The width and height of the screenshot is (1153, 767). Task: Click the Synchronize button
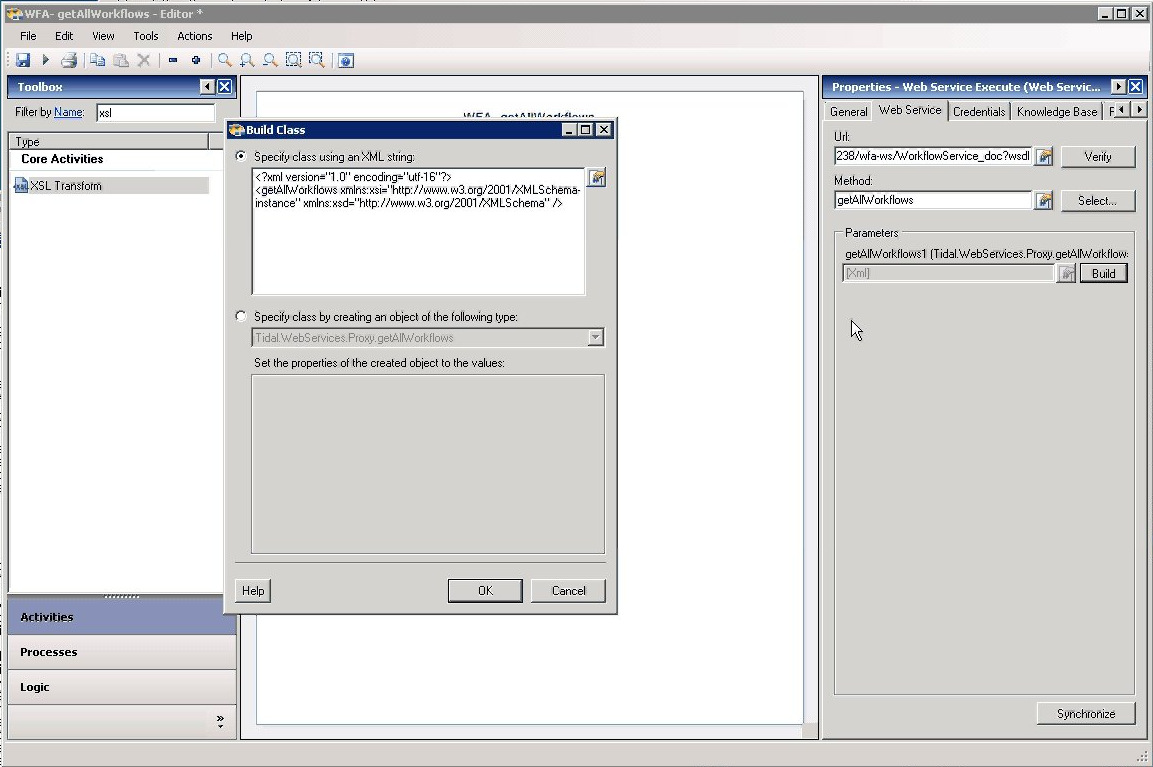[x=1086, y=713]
